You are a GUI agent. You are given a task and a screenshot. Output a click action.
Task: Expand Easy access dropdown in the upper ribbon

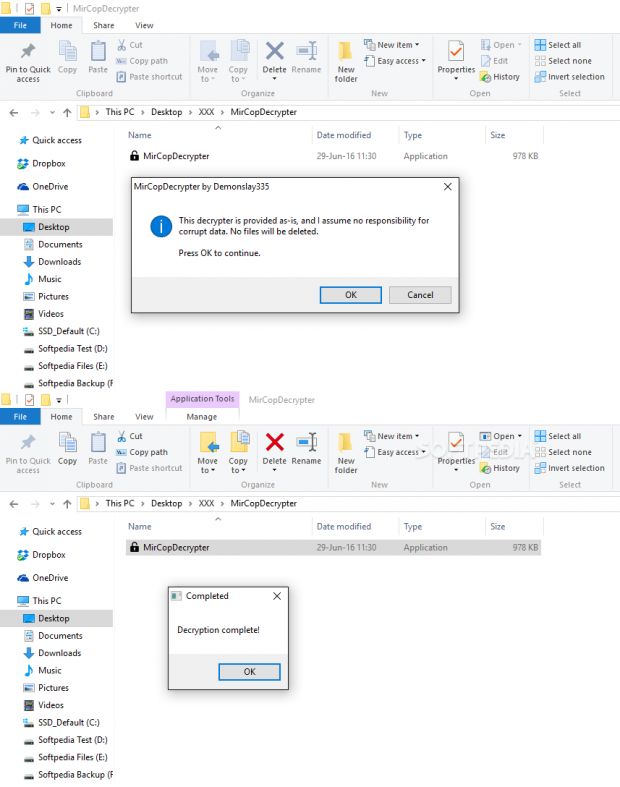click(400, 61)
